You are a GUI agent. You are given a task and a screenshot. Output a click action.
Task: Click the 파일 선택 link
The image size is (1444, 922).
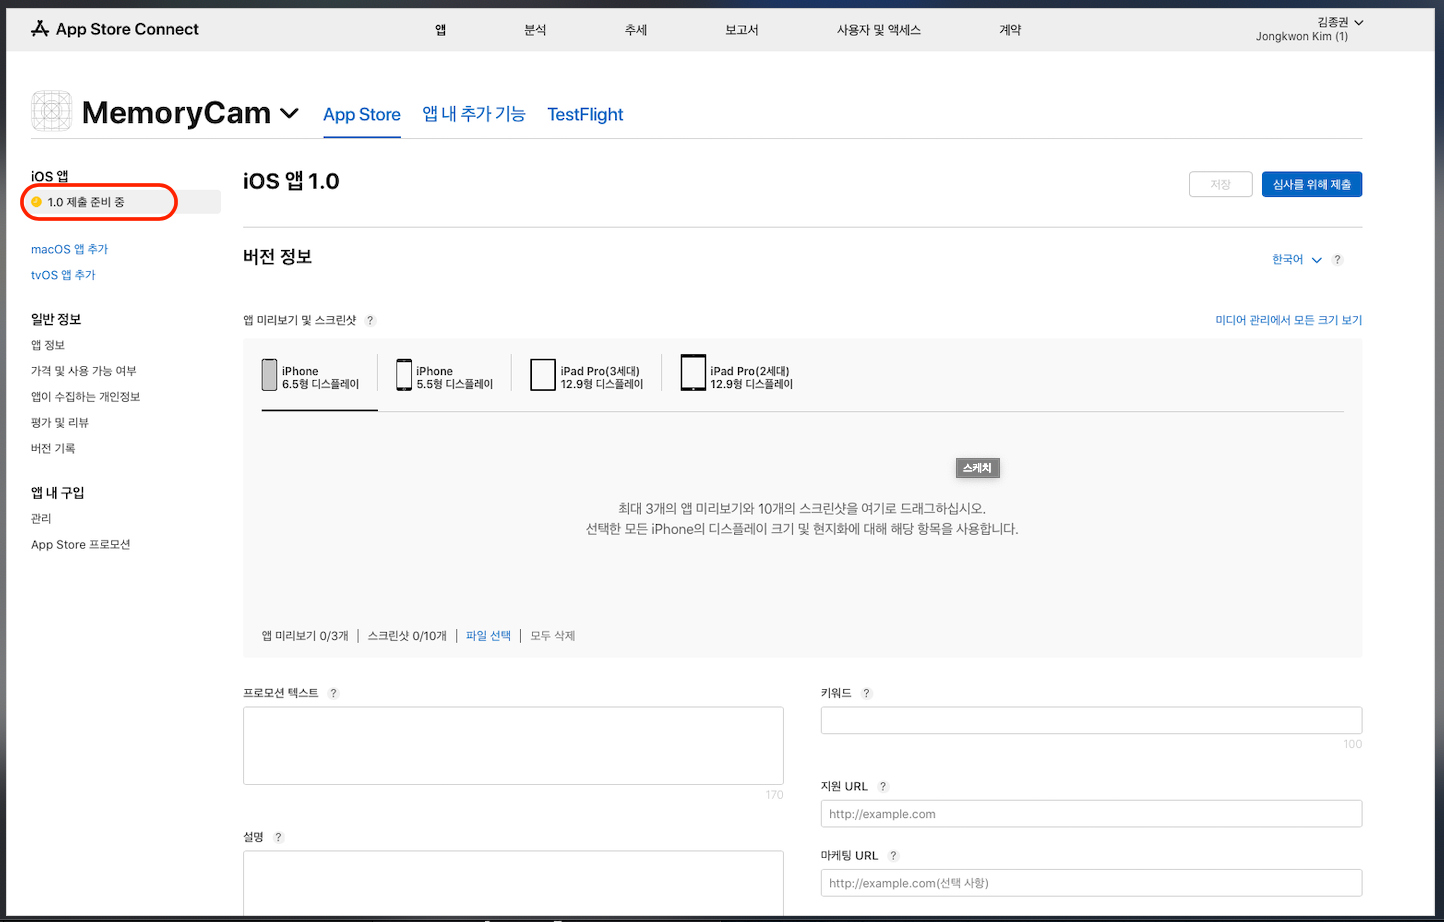click(488, 636)
